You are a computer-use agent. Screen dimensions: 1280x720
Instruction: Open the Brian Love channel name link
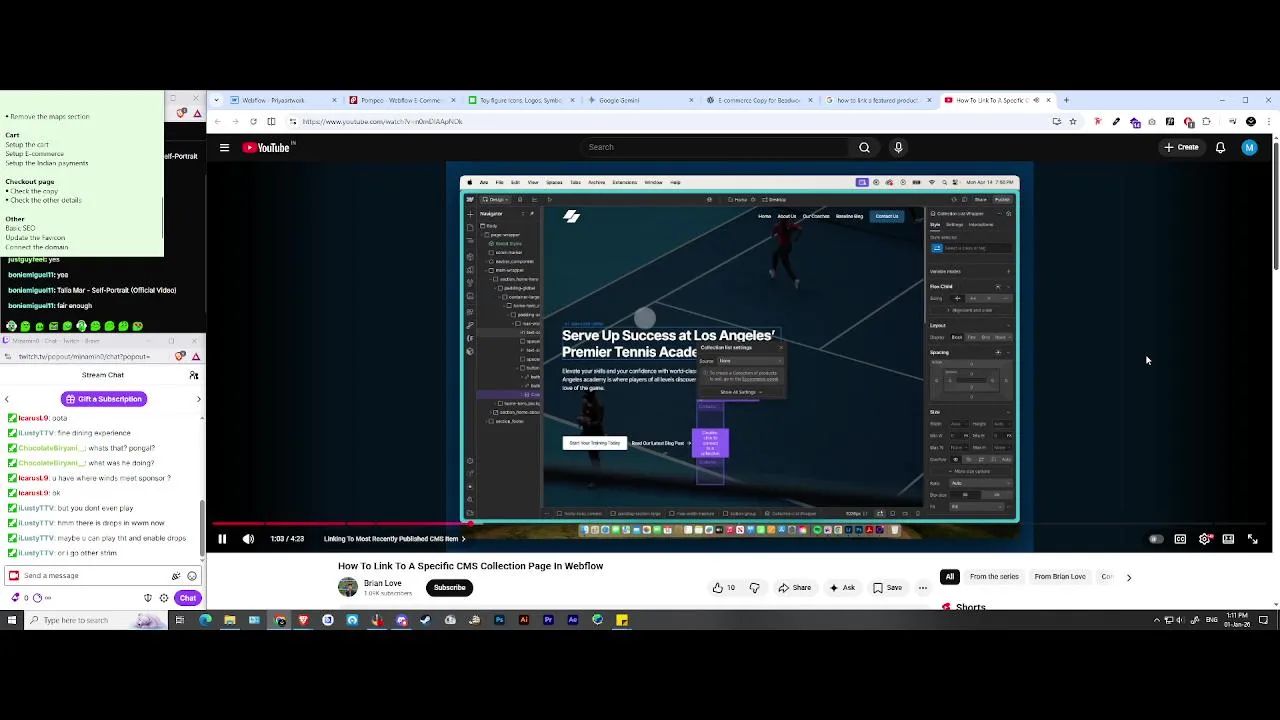(383, 583)
